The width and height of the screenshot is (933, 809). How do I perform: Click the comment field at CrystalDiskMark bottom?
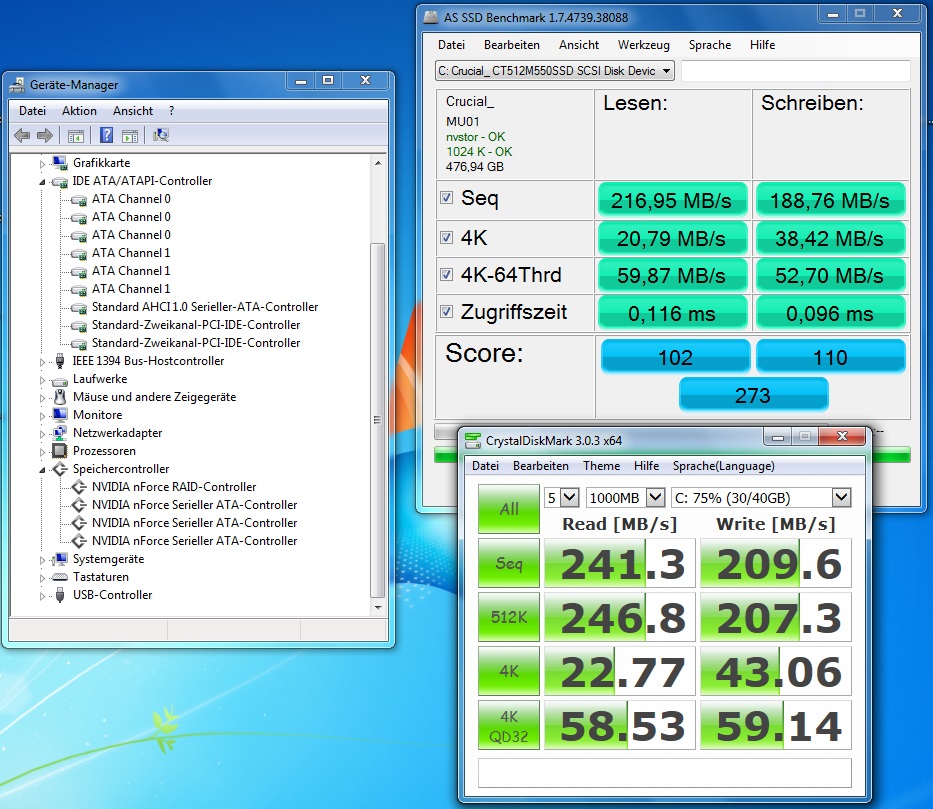click(665, 773)
